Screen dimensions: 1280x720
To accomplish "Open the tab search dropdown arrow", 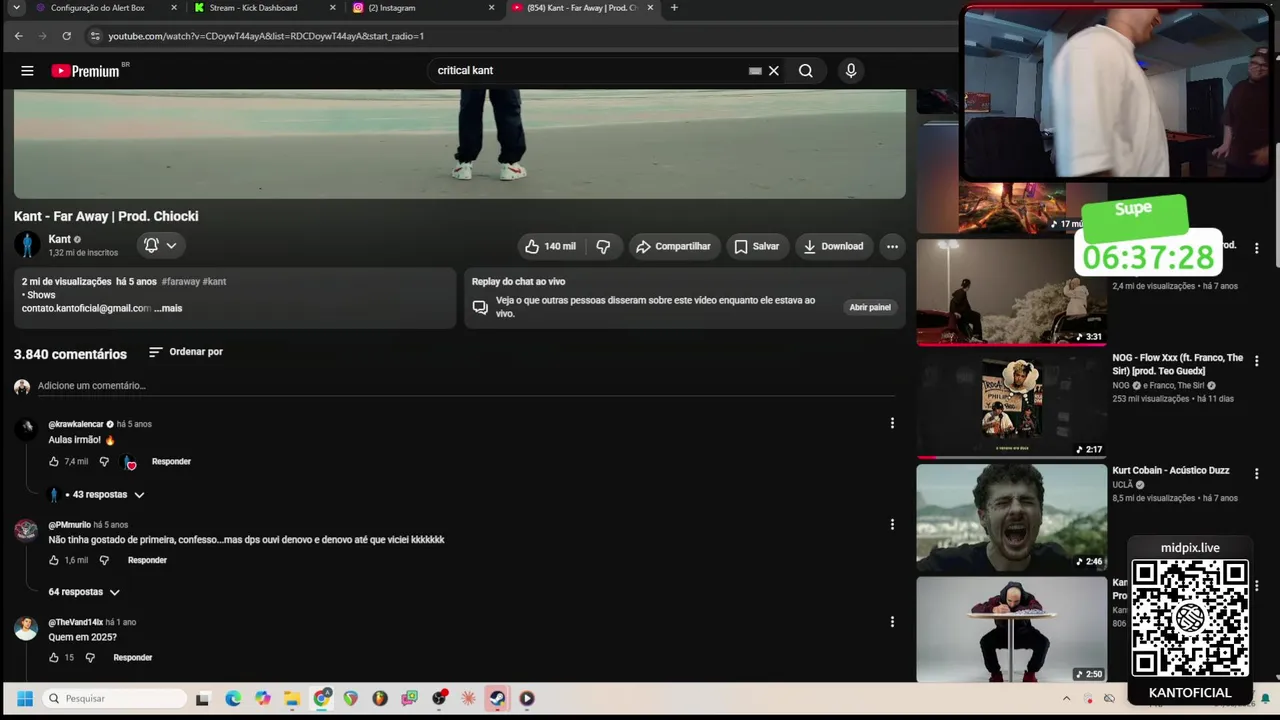I will tap(16, 8).
